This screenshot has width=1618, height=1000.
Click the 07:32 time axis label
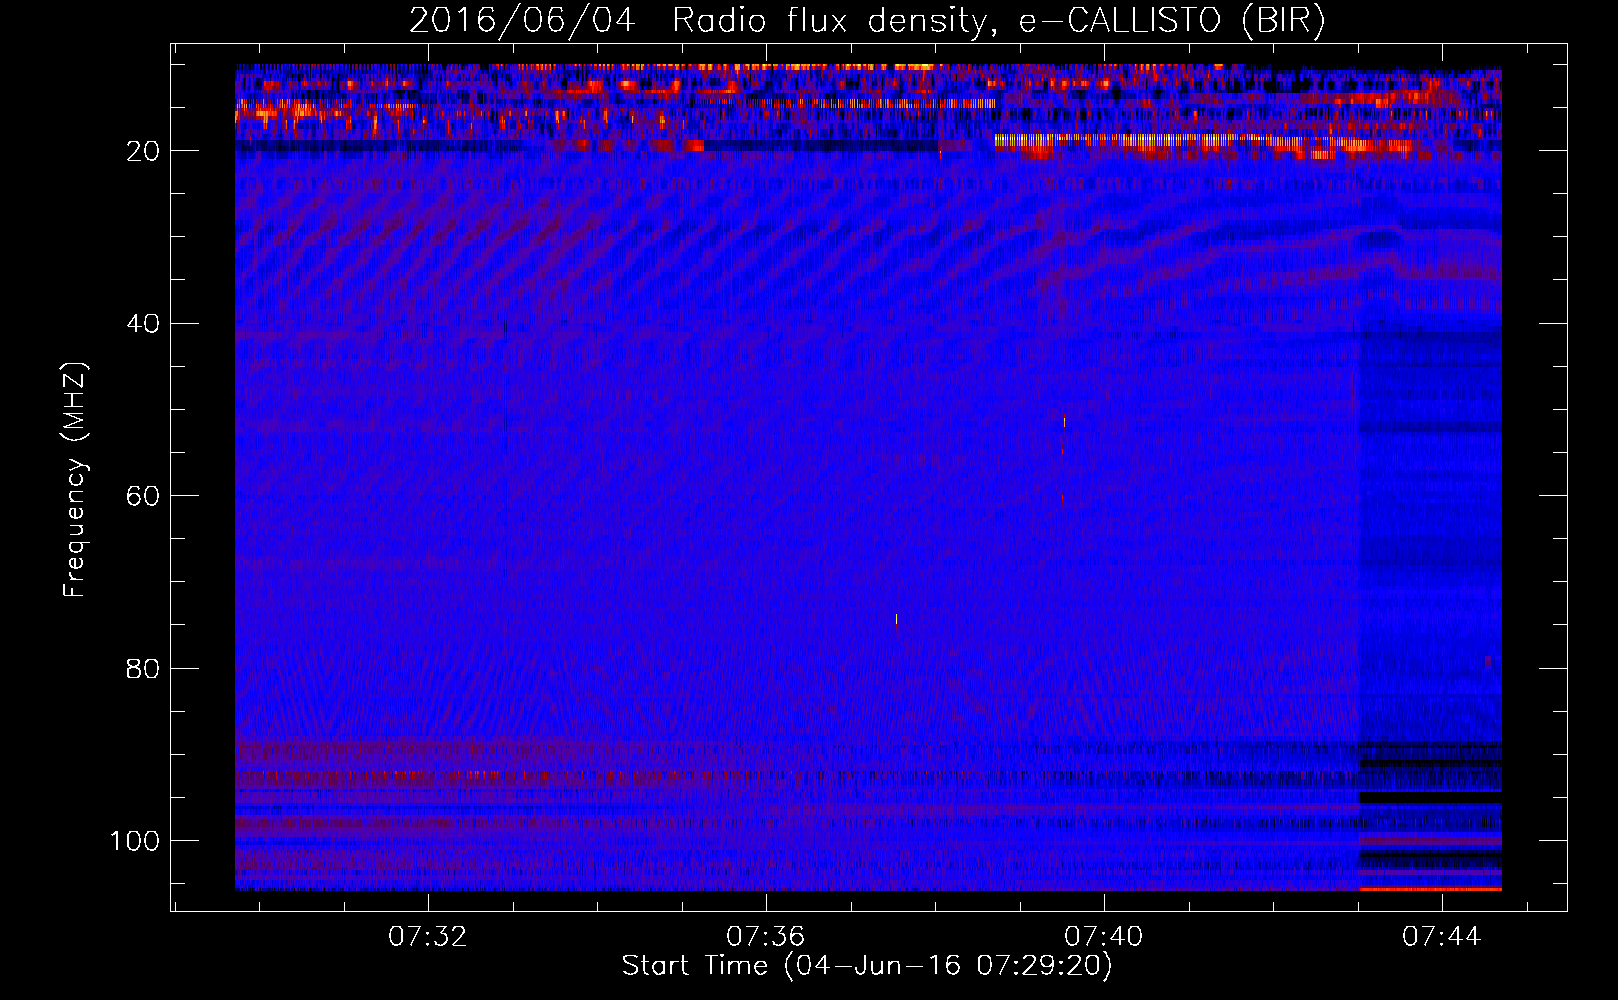click(x=428, y=937)
